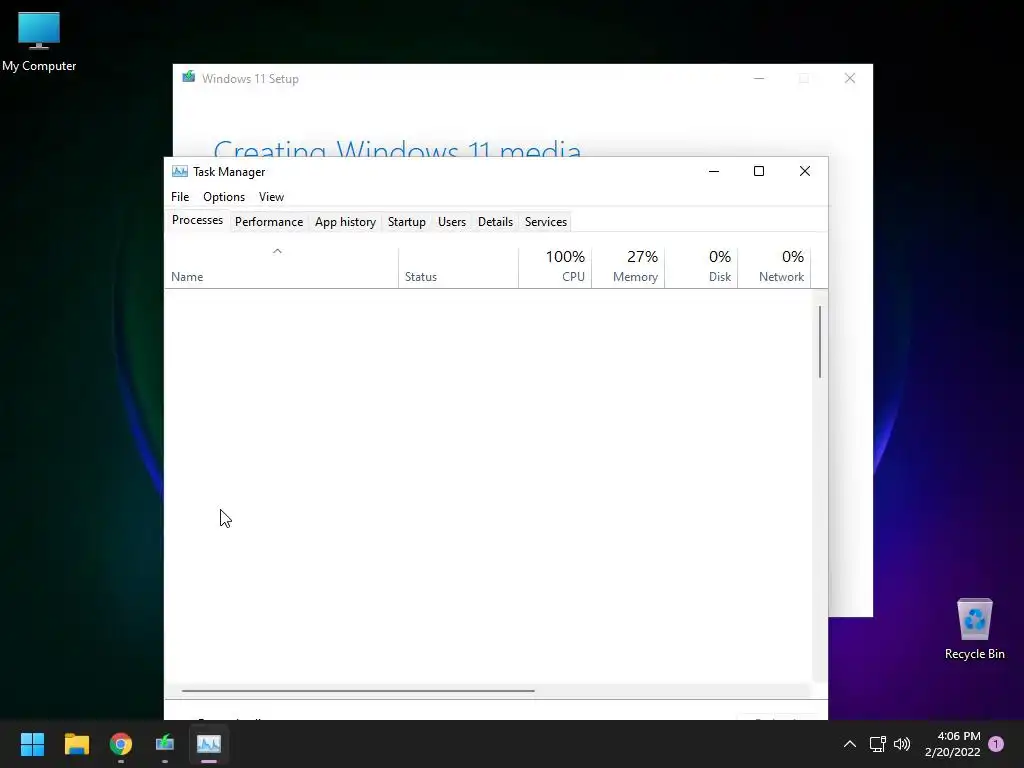The width and height of the screenshot is (1024, 768).
Task: Minimize the Task Manager window
Action: tap(714, 171)
